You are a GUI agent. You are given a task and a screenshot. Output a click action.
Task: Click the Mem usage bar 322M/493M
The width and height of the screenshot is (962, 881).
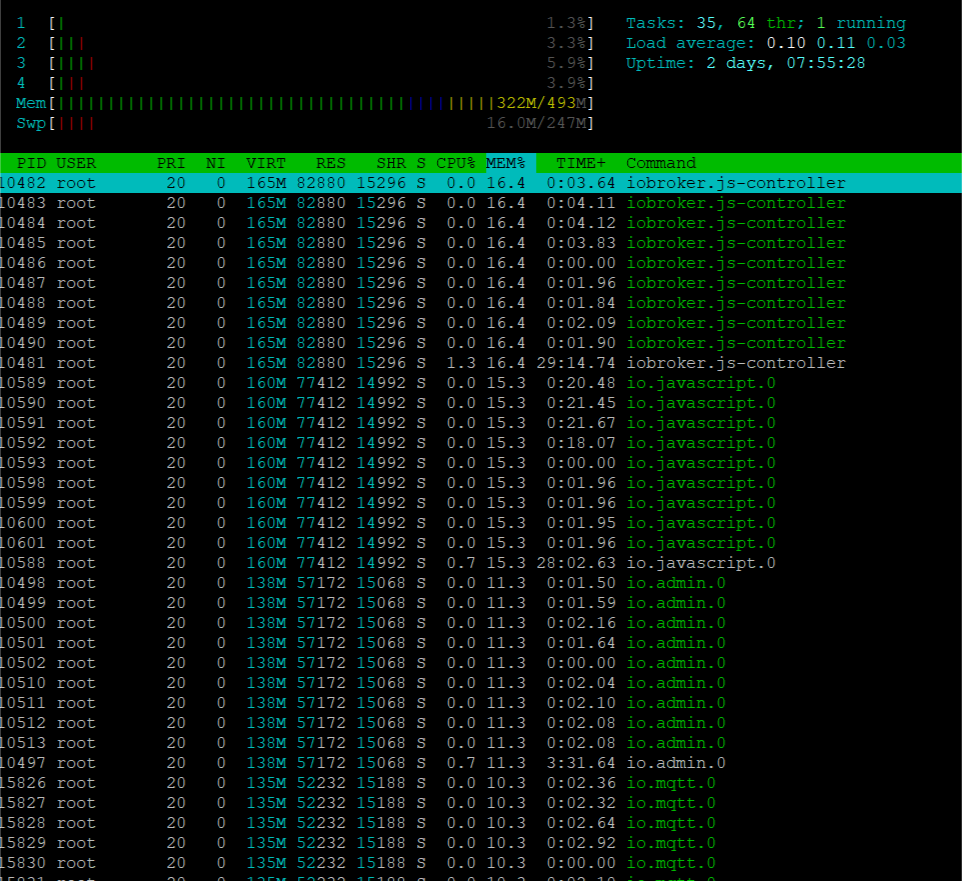305,103
